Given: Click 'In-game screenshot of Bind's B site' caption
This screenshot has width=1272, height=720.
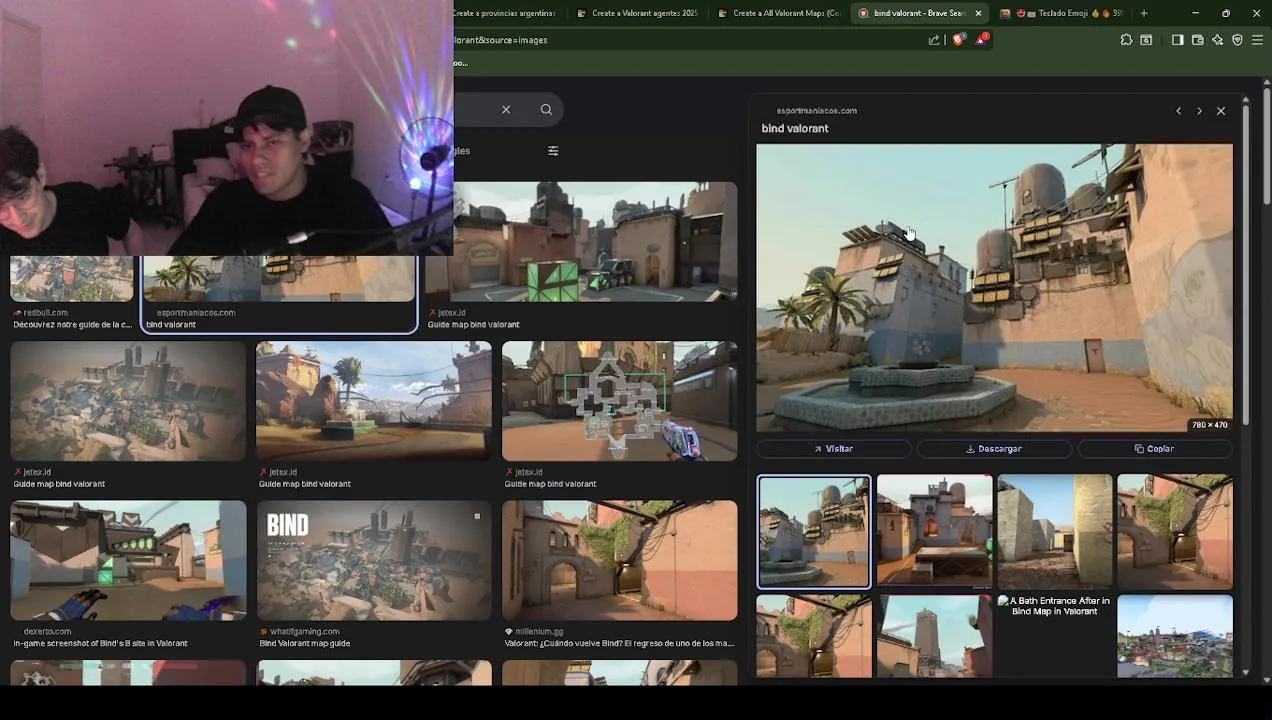Looking at the screenshot, I should (x=100, y=644).
